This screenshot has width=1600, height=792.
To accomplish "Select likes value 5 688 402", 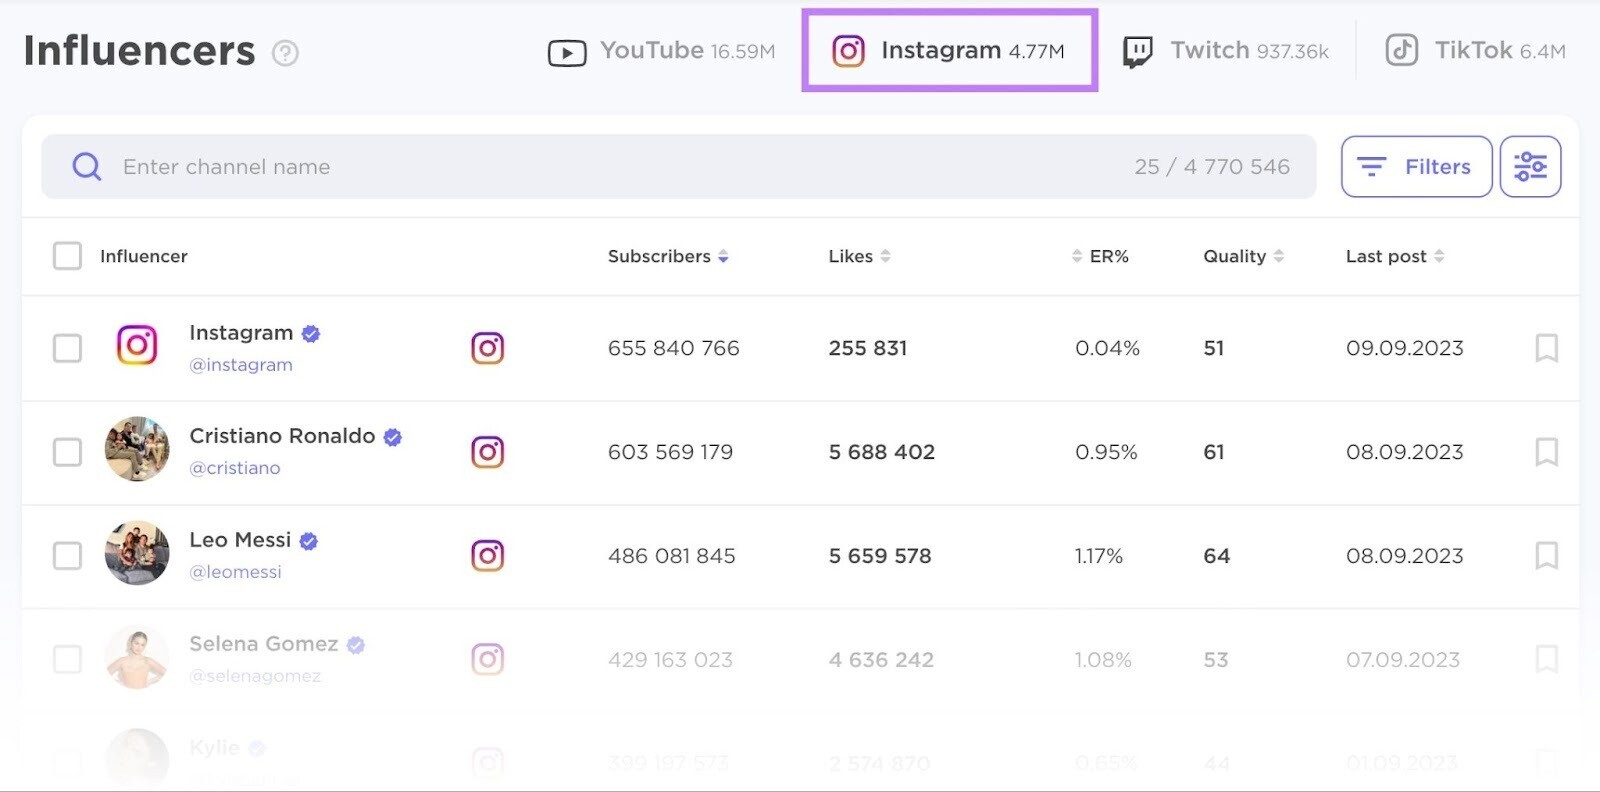I will [x=882, y=452].
